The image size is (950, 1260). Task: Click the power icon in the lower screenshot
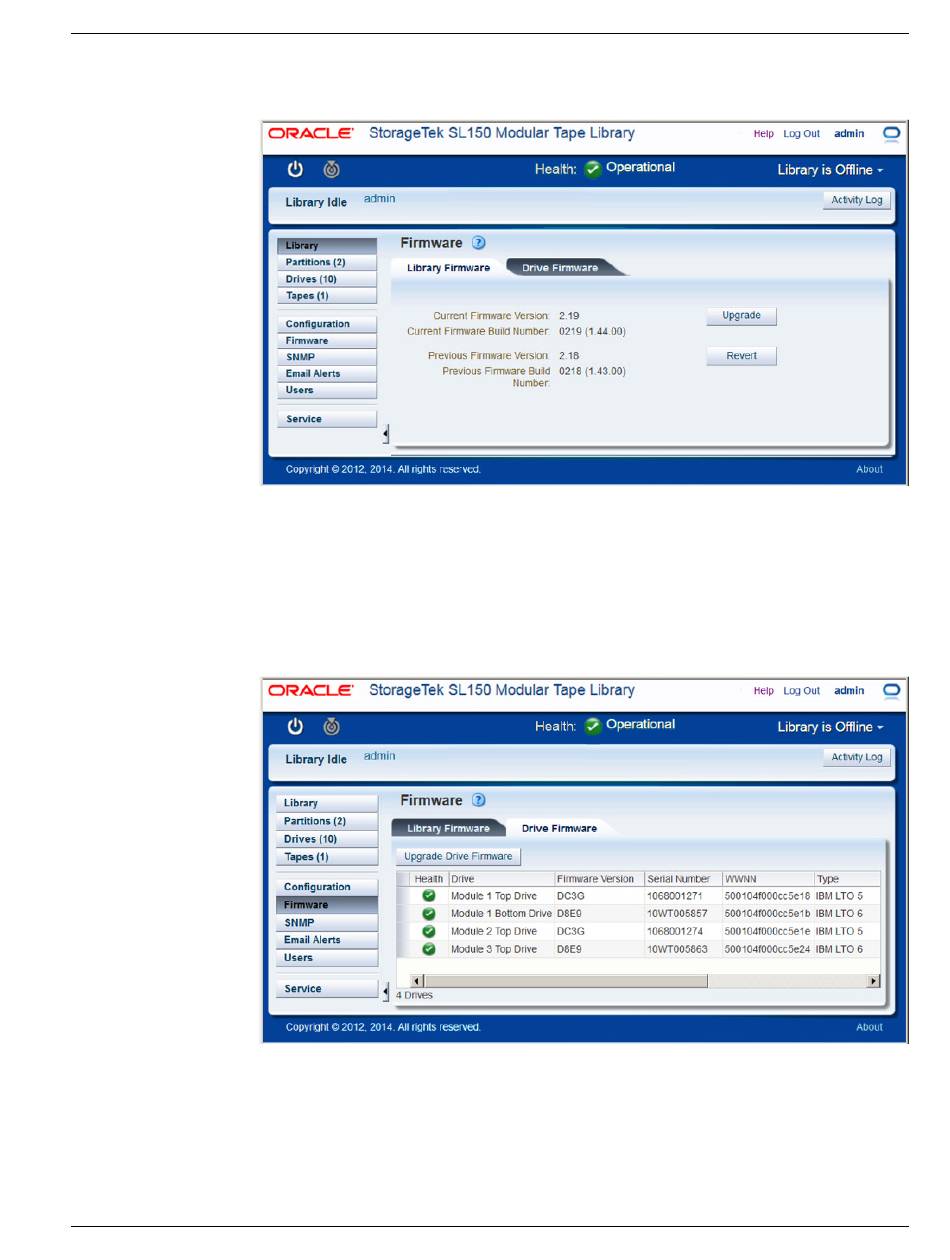295,725
